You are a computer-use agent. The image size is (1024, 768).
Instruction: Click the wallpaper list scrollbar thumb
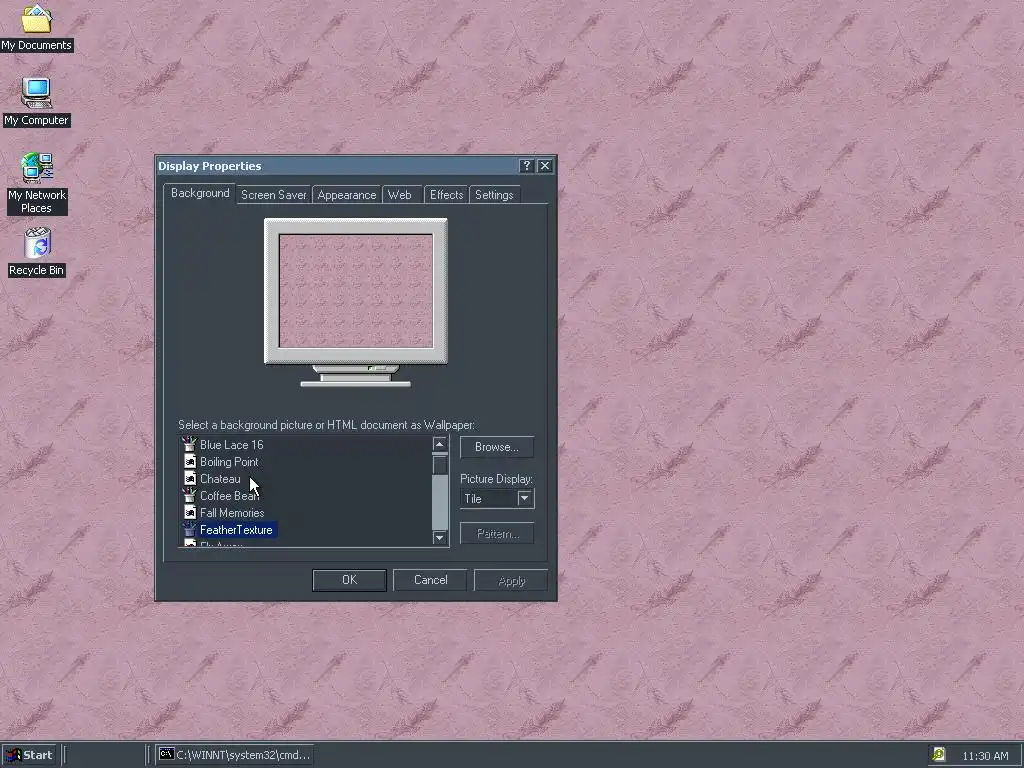tap(440, 465)
